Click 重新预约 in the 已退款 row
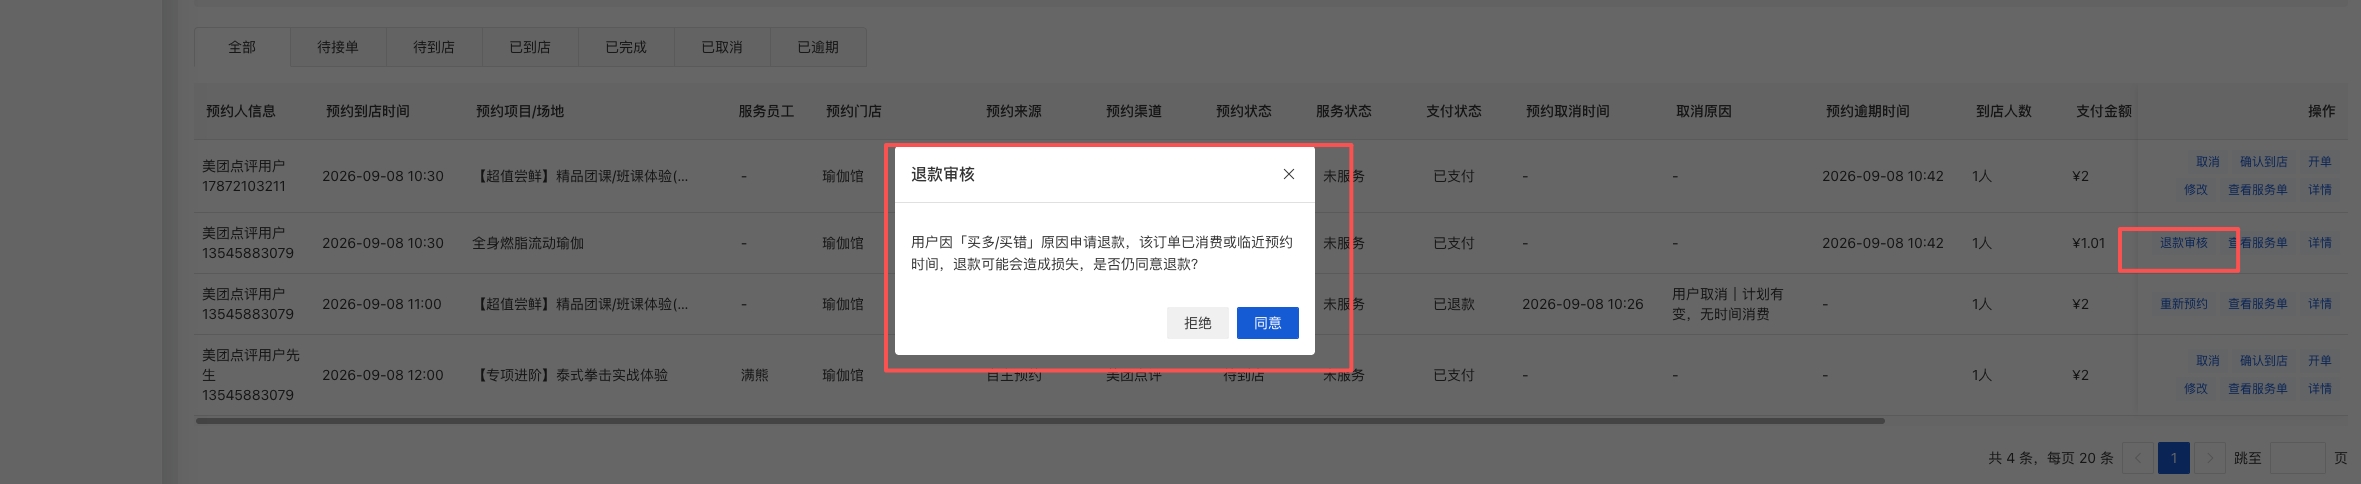The height and width of the screenshot is (484, 2361). click(x=2184, y=304)
